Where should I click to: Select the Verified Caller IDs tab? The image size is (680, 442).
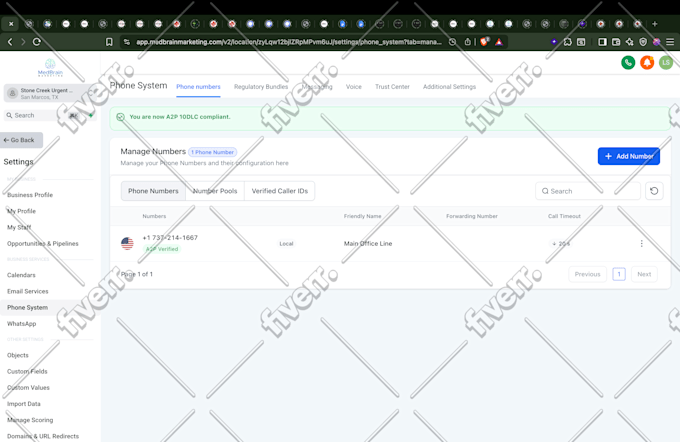280,191
